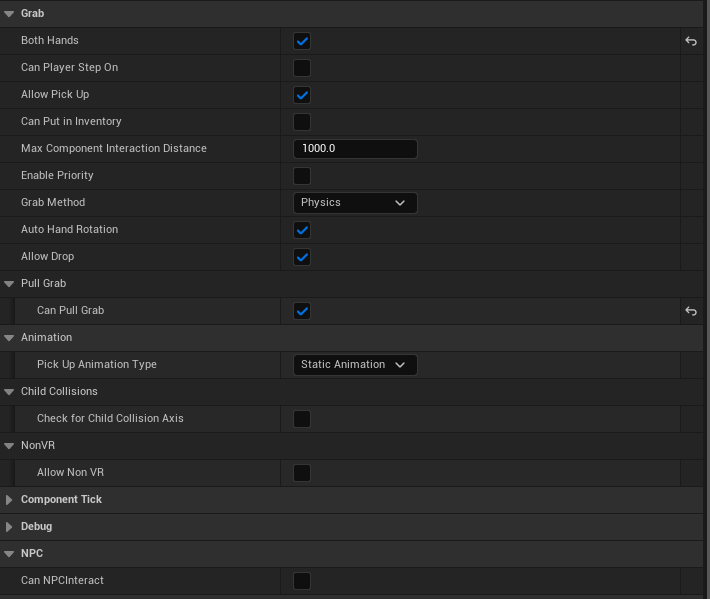Collapse the Grab section

9,14
